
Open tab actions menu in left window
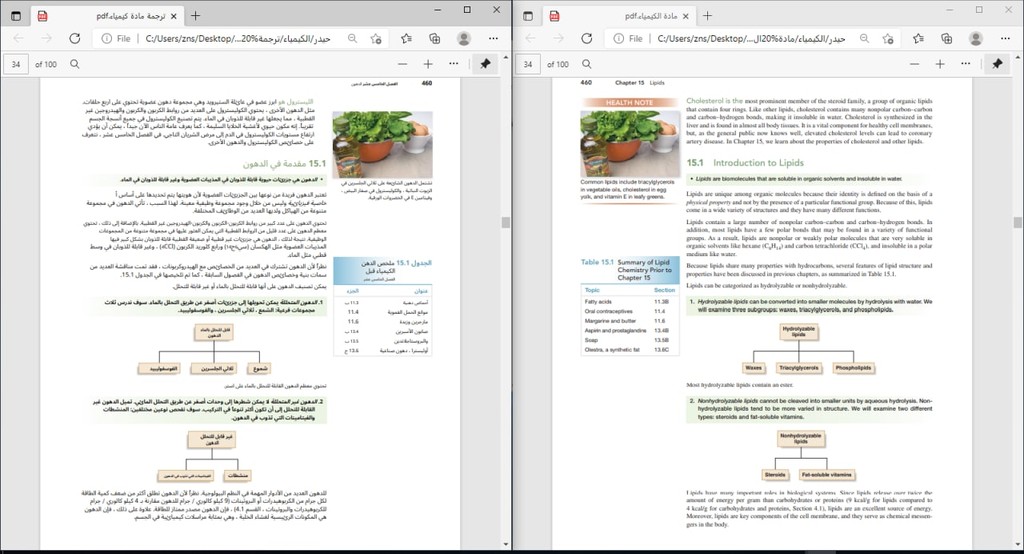pos(16,16)
